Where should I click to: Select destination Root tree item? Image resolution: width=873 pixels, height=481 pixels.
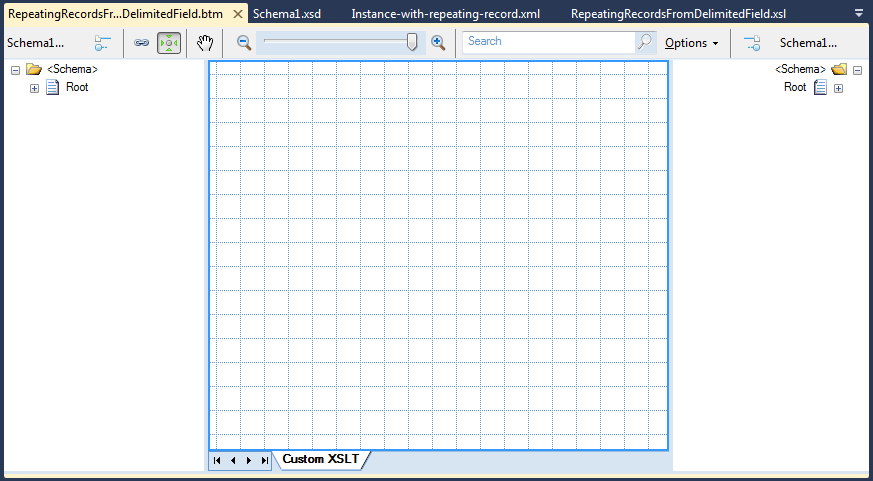click(x=795, y=87)
